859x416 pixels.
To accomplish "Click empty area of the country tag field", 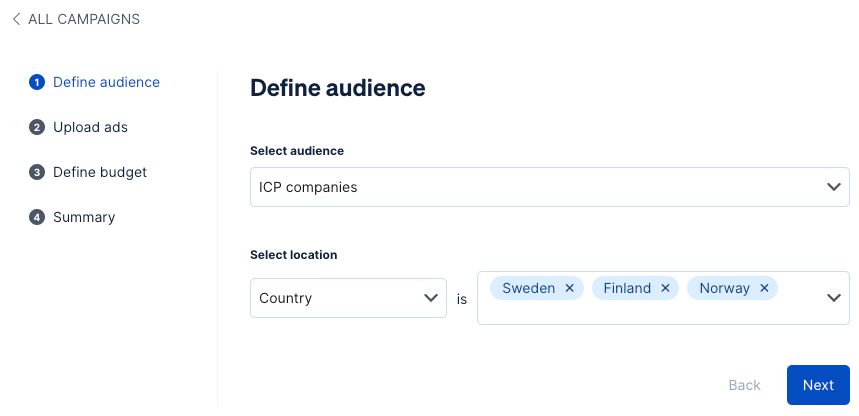I will (x=650, y=312).
